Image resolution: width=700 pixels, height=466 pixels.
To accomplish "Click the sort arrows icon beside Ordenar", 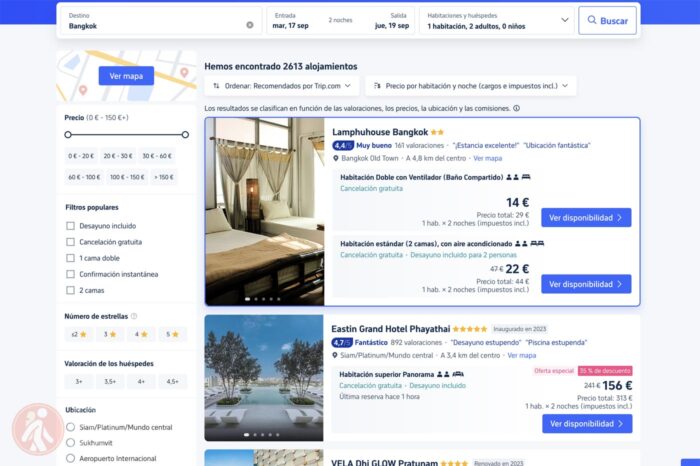I will (216, 86).
